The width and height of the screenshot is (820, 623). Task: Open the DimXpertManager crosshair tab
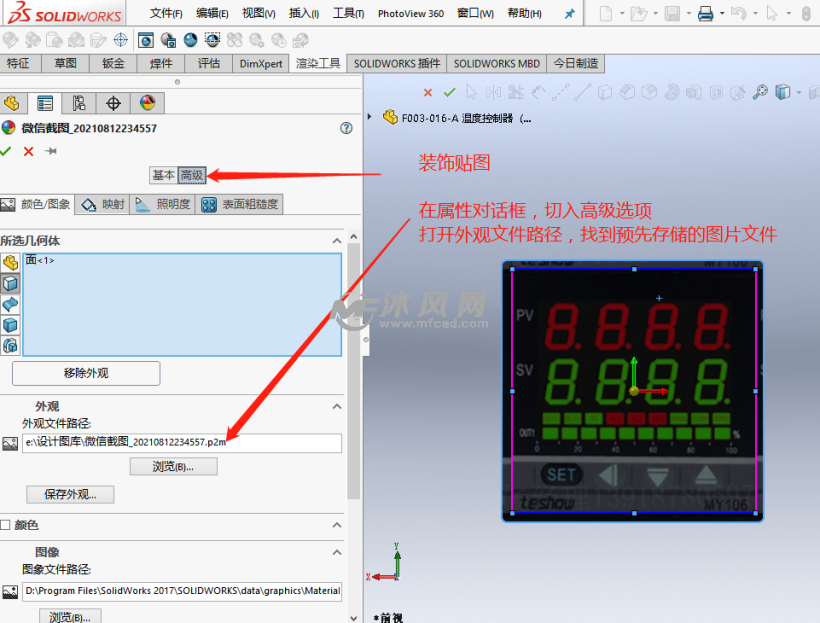point(113,103)
